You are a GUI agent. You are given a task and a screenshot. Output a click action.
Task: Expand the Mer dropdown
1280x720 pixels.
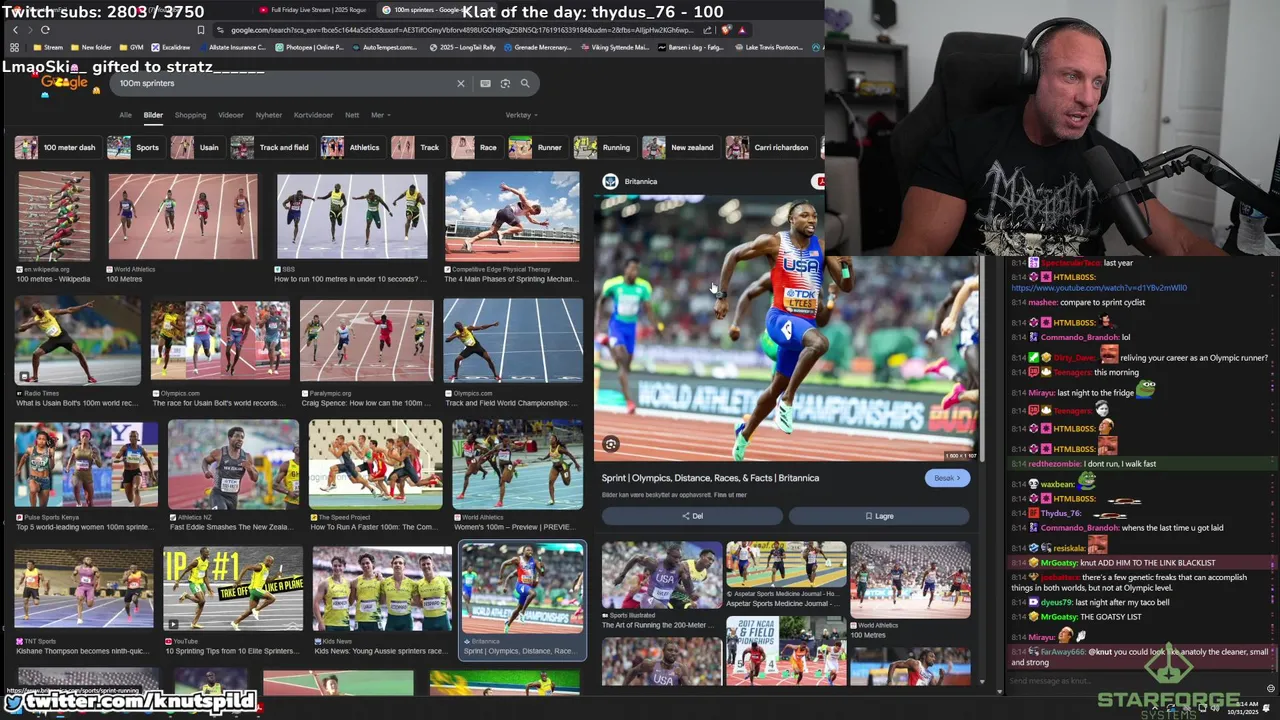pos(380,115)
